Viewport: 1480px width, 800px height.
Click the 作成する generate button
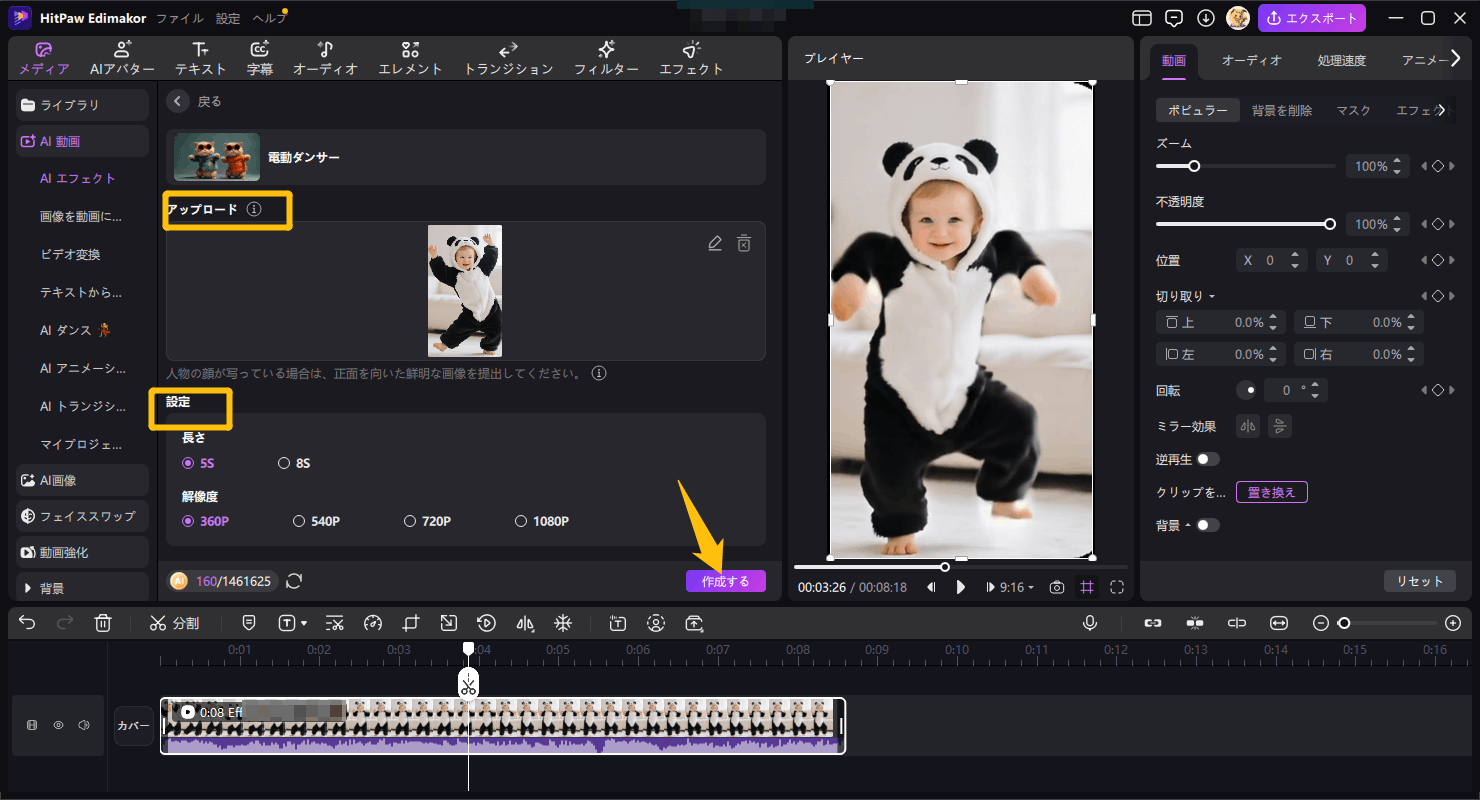[x=725, y=581]
